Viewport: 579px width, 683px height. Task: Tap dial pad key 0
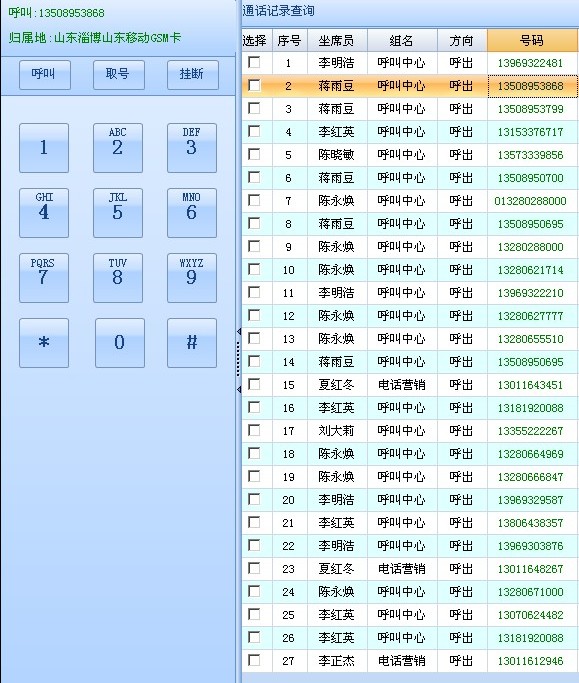tap(120, 343)
